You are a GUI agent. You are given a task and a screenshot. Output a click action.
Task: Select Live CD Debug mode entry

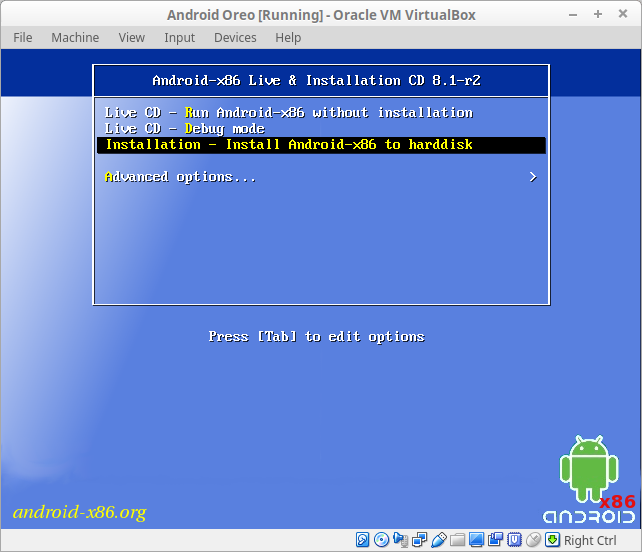point(321,129)
